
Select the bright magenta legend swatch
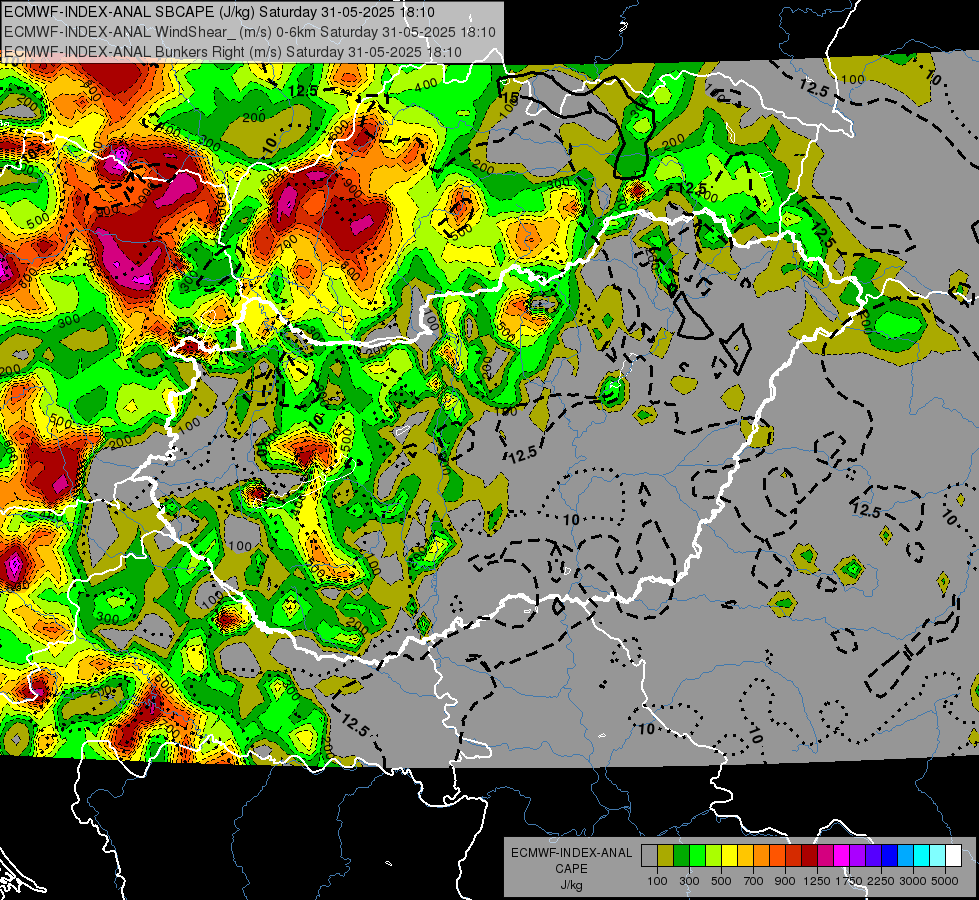[842, 855]
